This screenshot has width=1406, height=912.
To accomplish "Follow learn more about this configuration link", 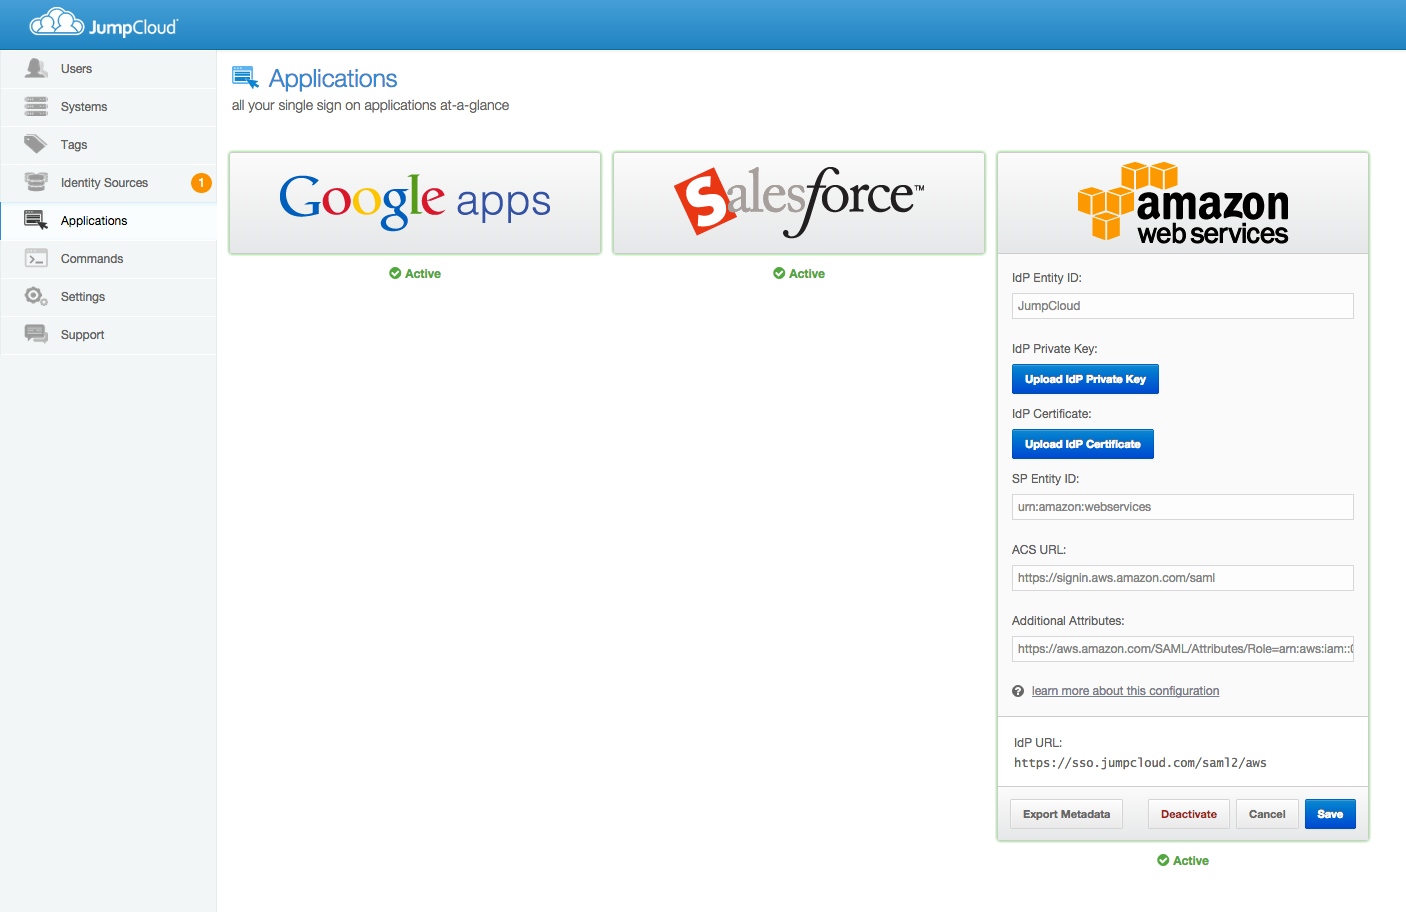I will click(x=1125, y=691).
